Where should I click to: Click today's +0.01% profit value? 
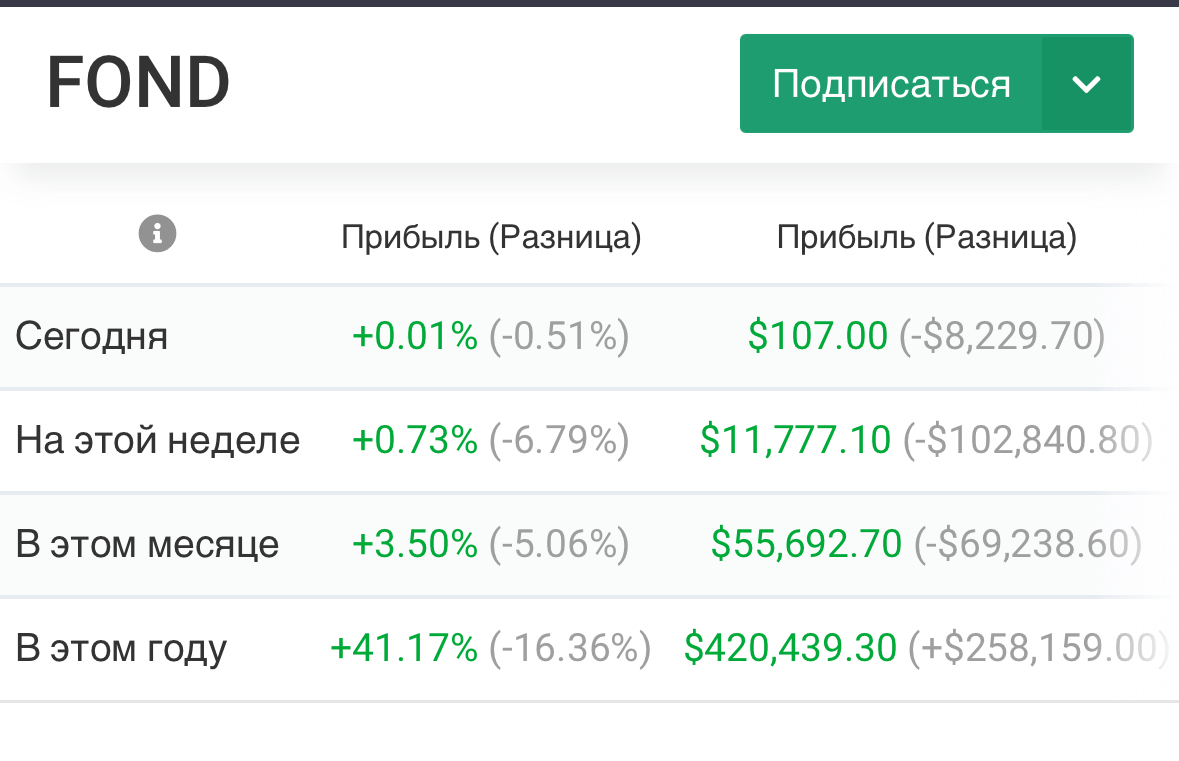click(415, 337)
